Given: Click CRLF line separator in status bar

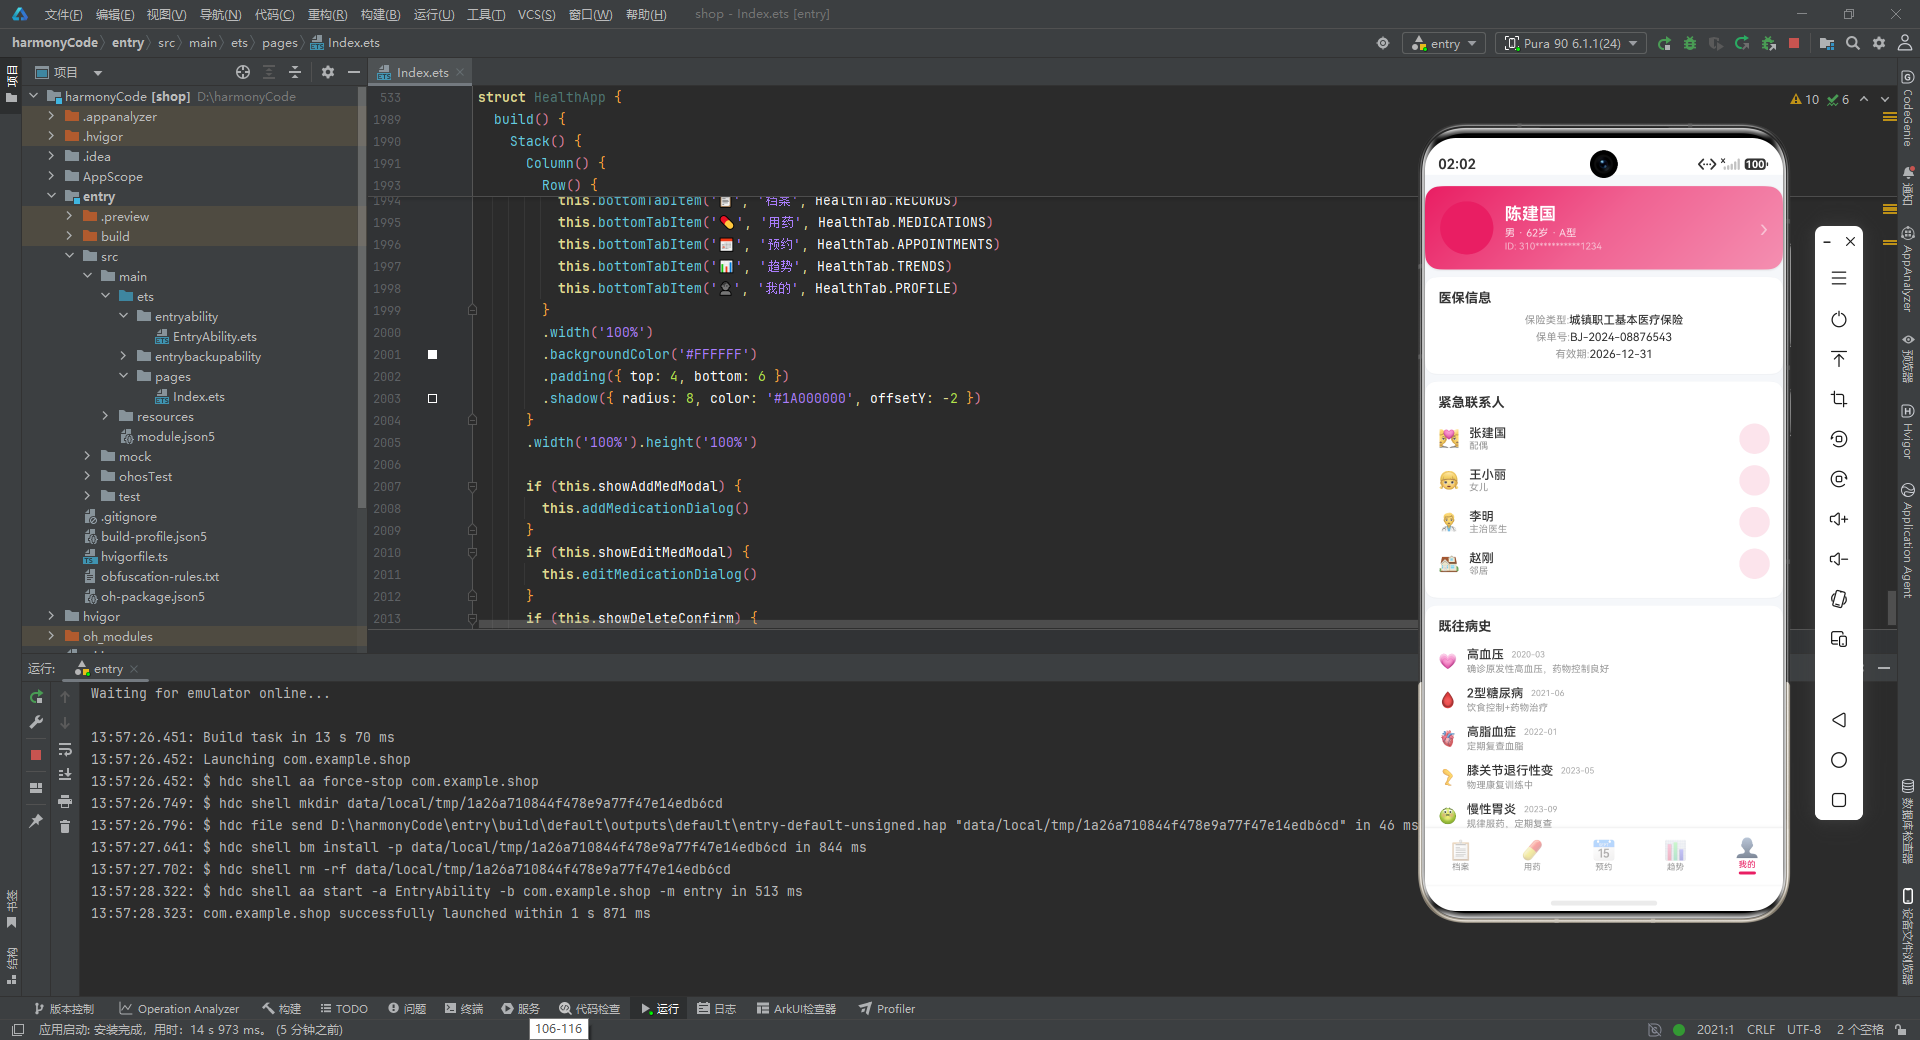Looking at the screenshot, I should [1760, 1029].
